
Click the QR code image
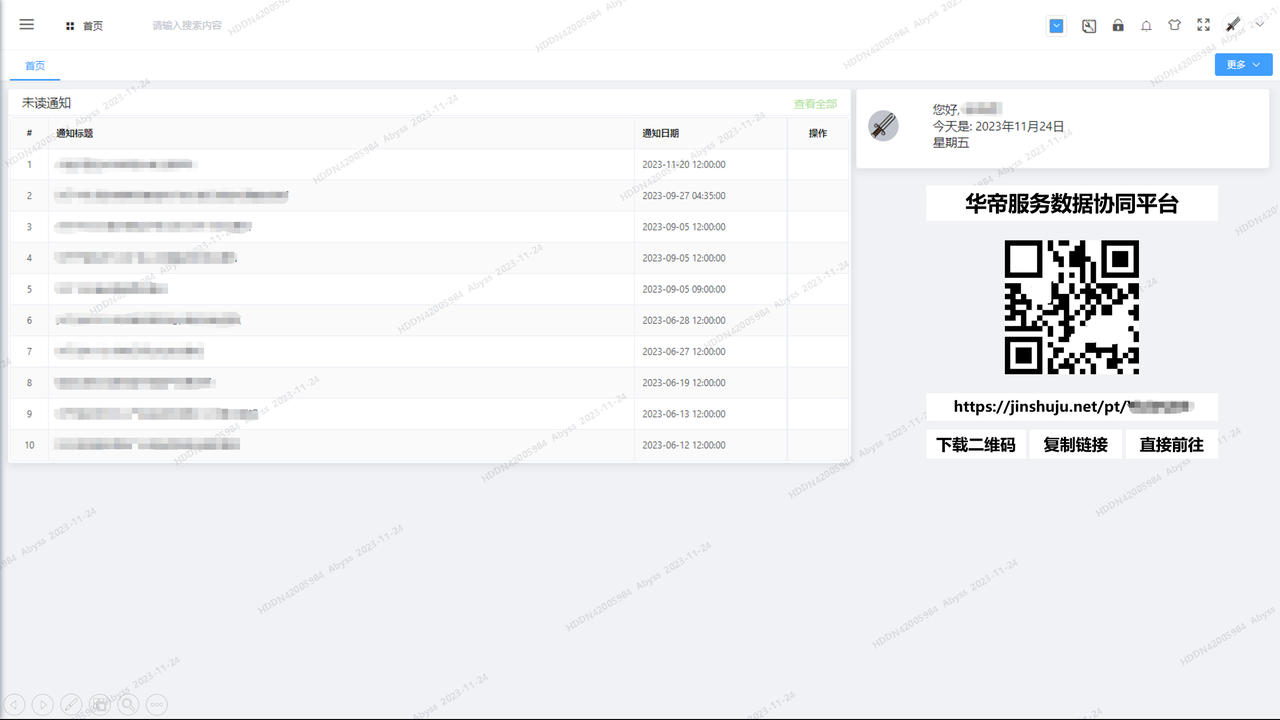click(1072, 307)
